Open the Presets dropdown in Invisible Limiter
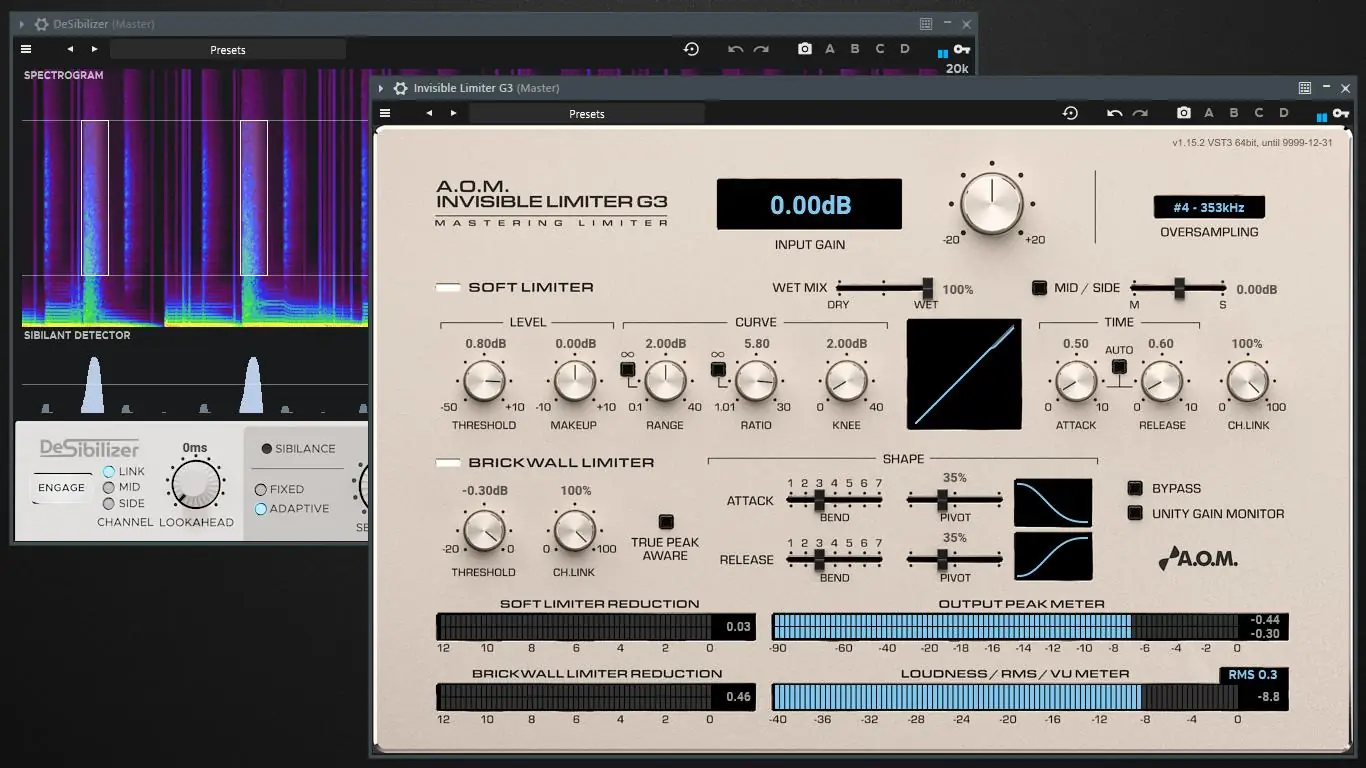 pyautogui.click(x=587, y=113)
